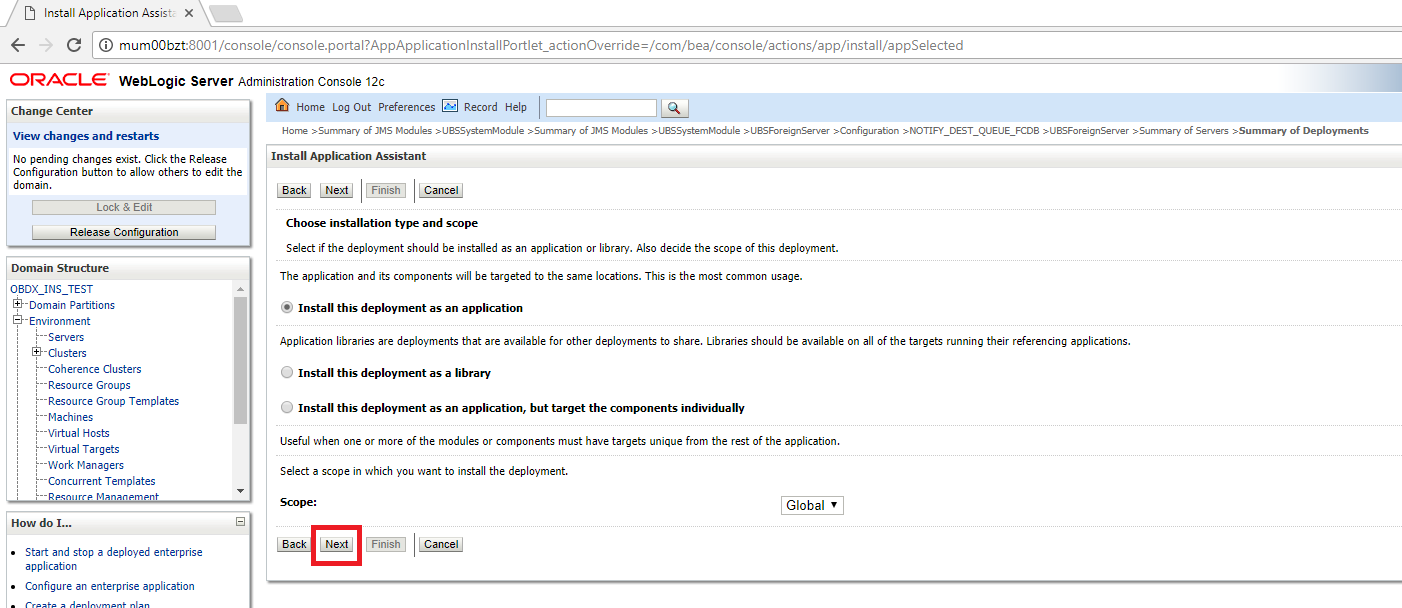Click the bottom Back button
The width and height of the screenshot is (1402, 608).
tap(294, 544)
